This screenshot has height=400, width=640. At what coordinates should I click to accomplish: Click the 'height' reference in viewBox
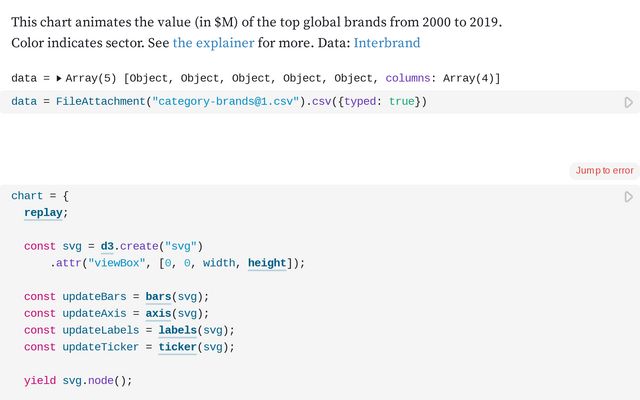point(267,263)
